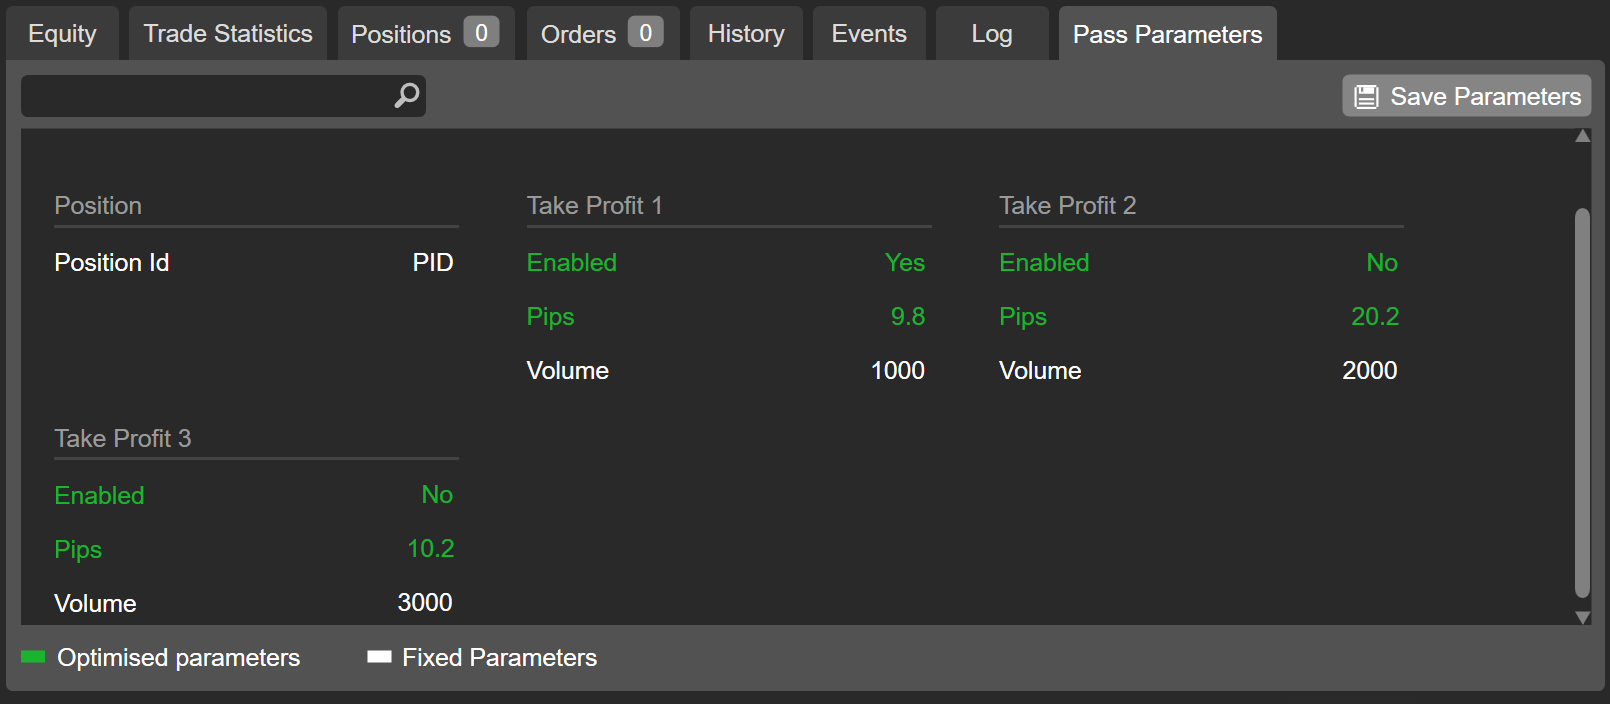Click the Position Id value PID
Screen dimensions: 1610x704
point(433,263)
